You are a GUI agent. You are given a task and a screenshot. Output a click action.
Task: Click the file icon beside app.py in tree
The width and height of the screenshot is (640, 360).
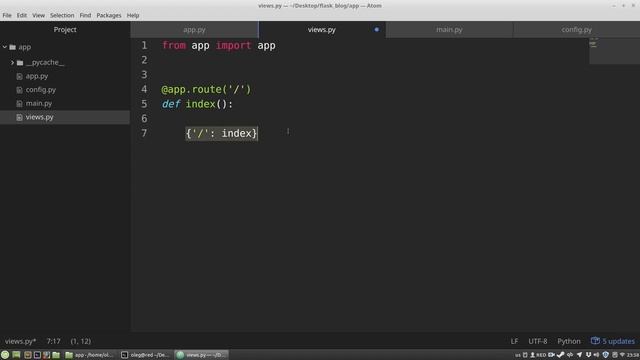pyautogui.click(x=19, y=76)
